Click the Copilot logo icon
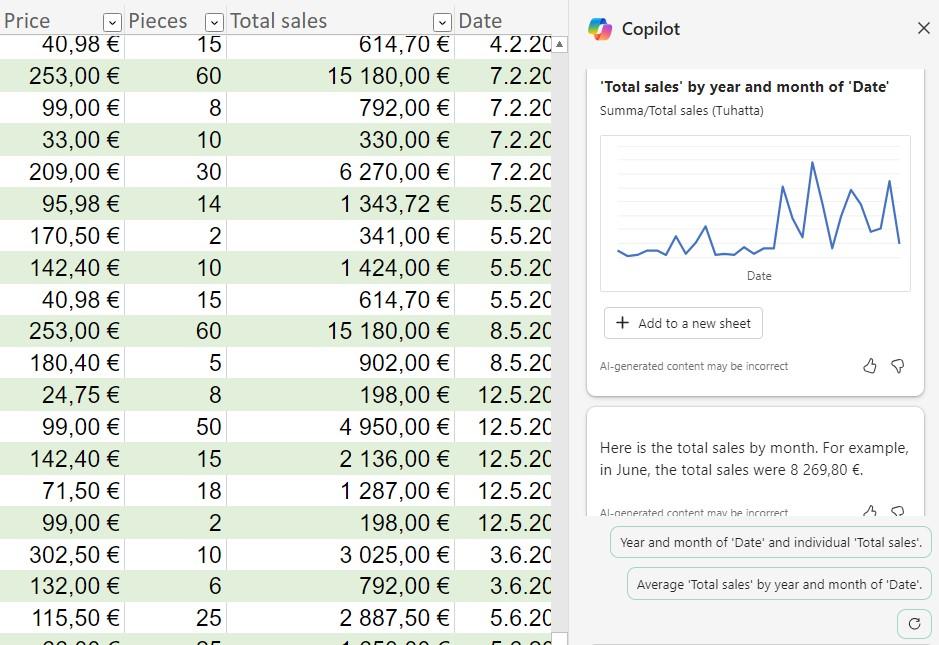 [x=600, y=29]
